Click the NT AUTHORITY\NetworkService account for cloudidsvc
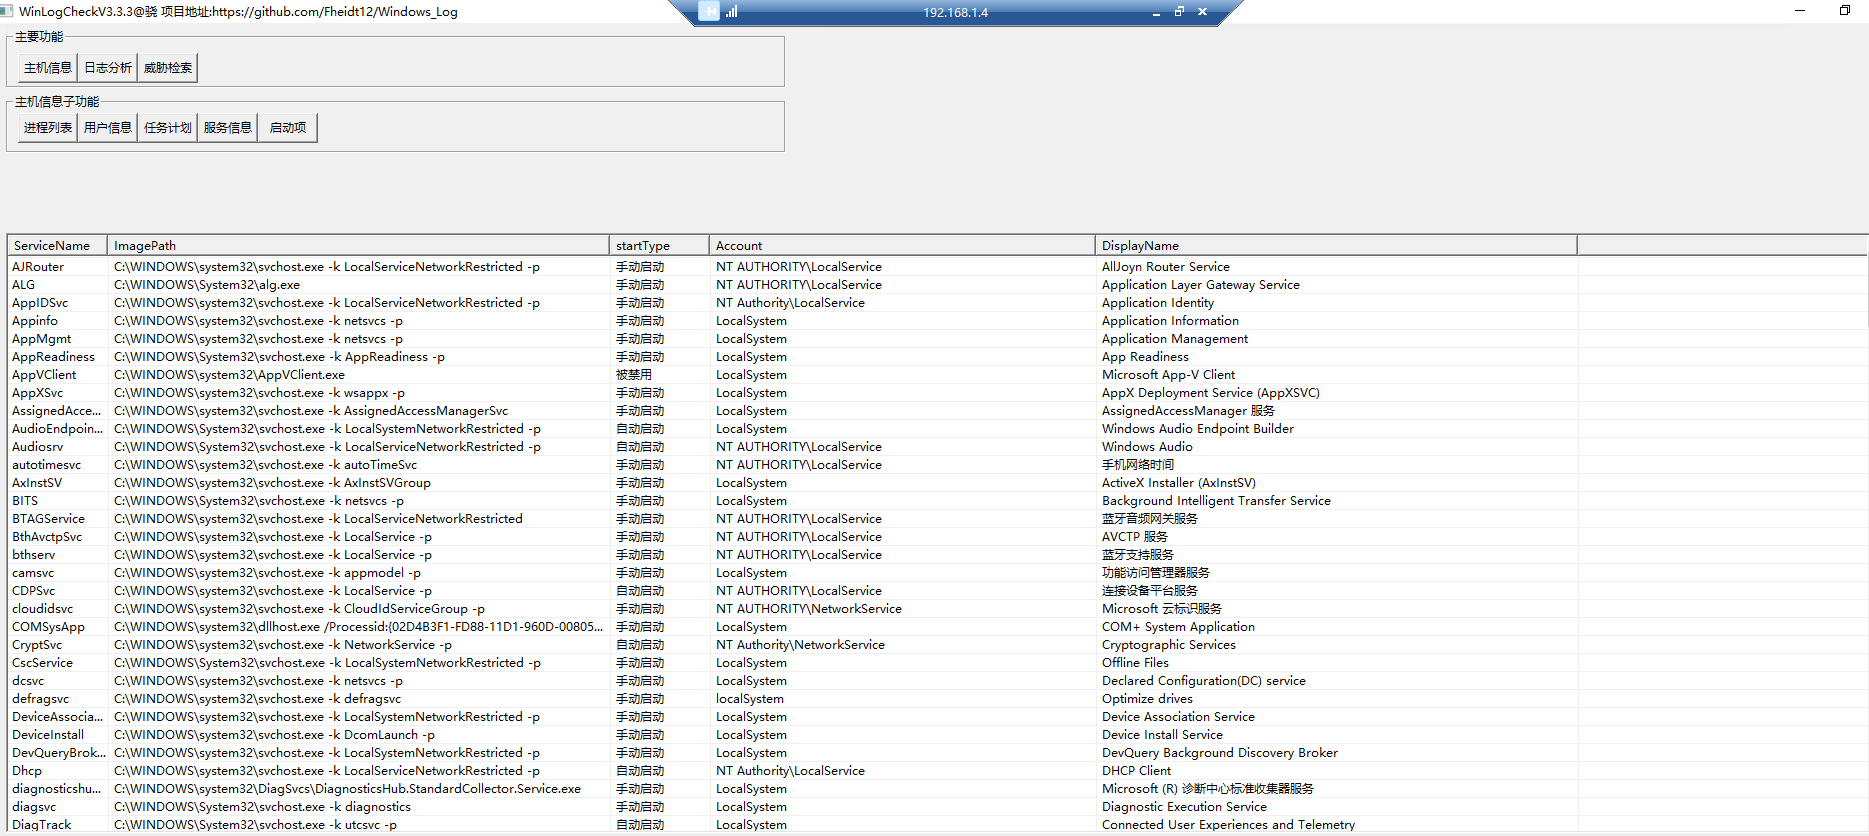Screen dimensions: 1869x836 (809, 609)
